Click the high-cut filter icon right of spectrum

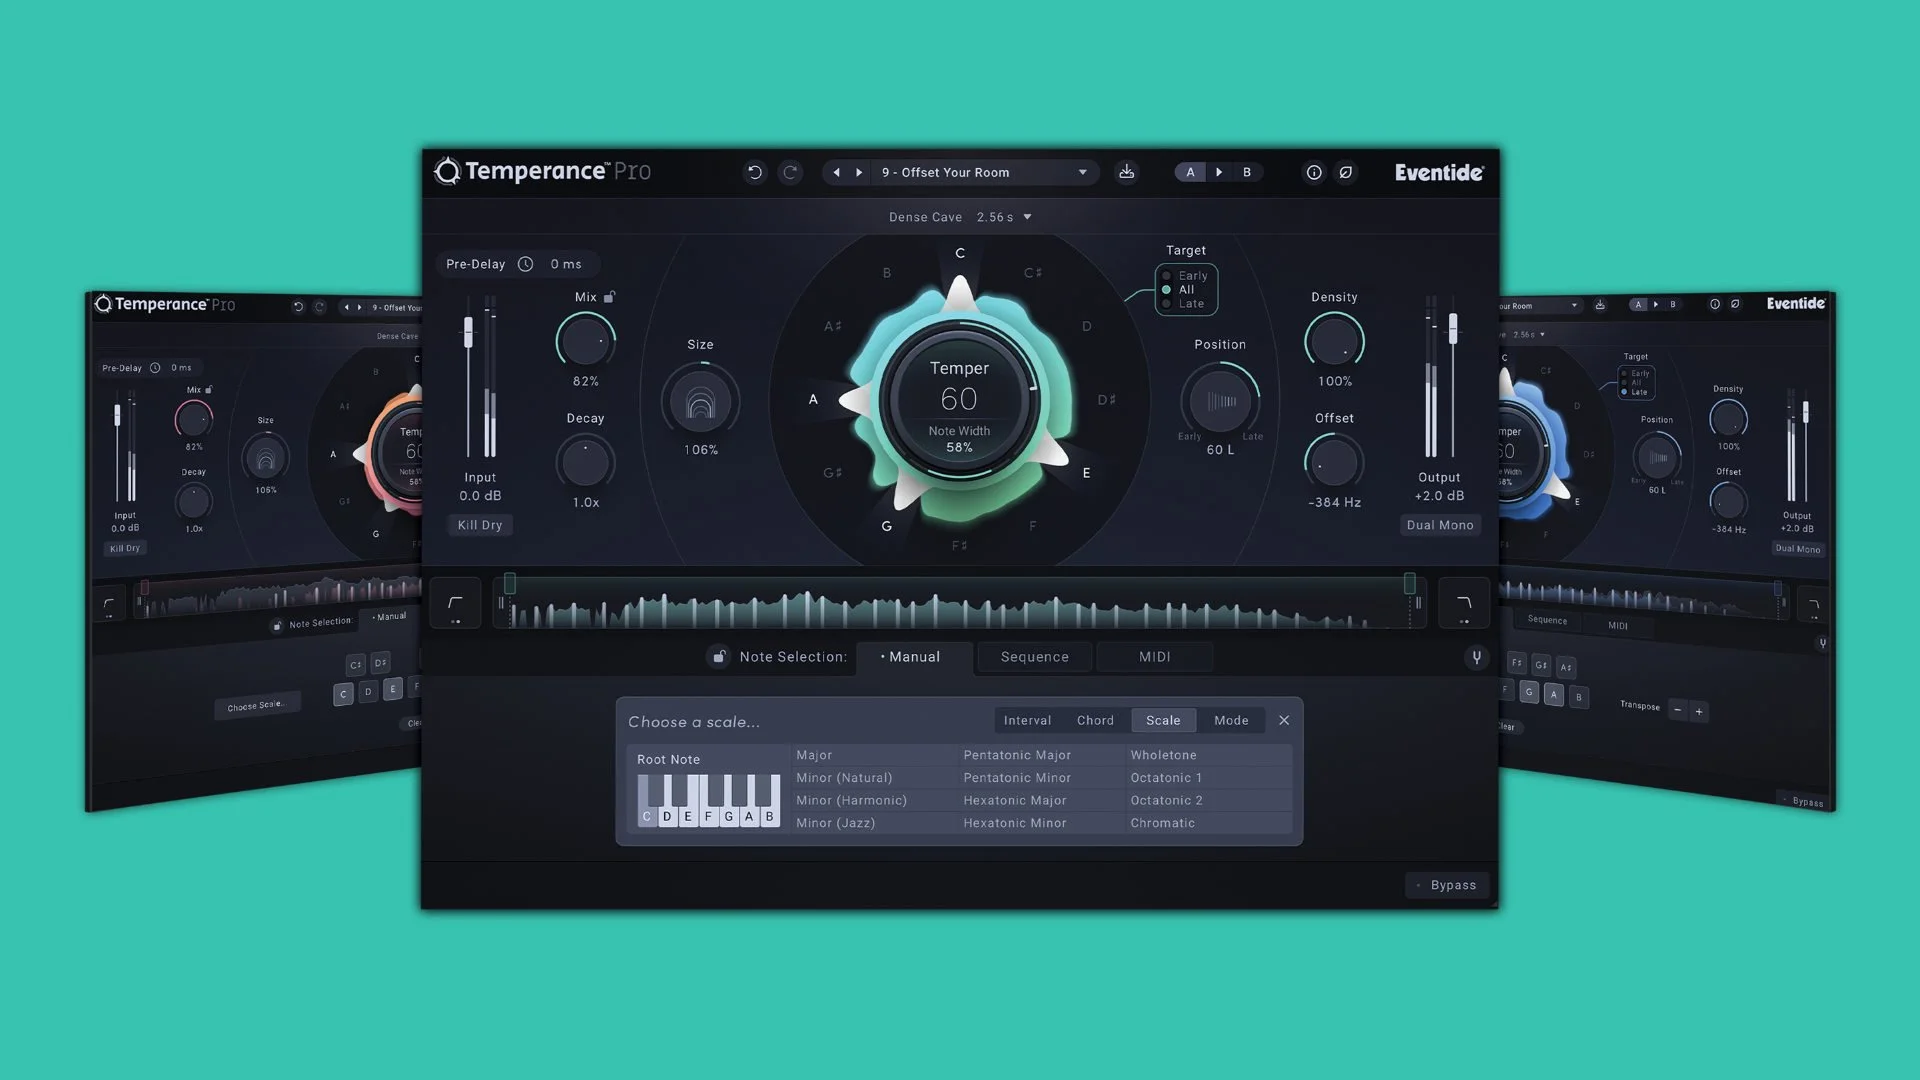[1463, 603]
